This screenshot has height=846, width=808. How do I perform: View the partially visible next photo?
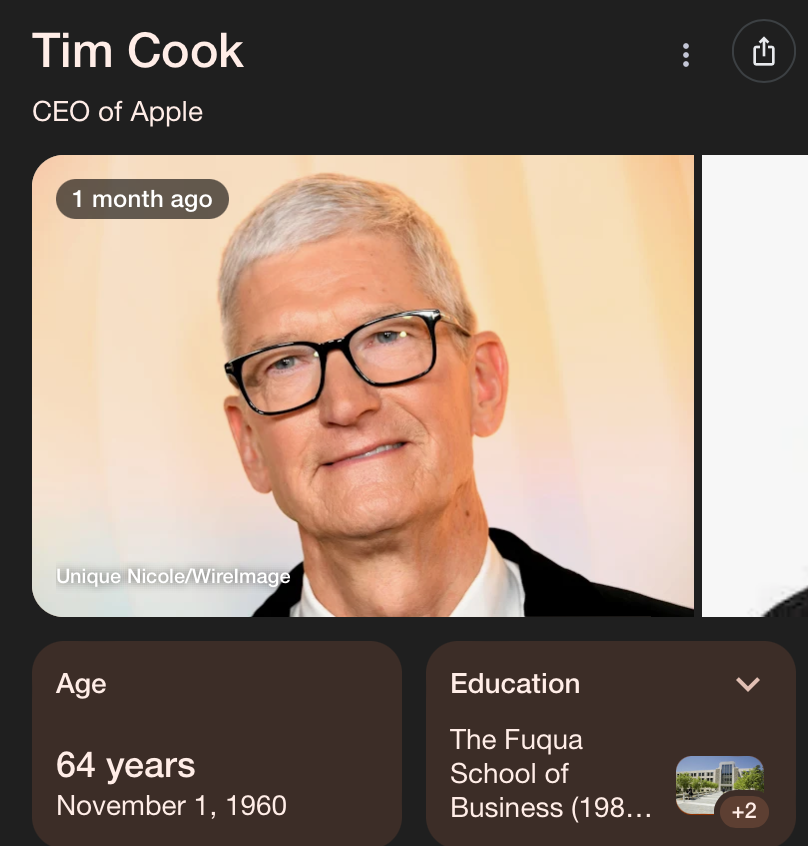(755, 386)
